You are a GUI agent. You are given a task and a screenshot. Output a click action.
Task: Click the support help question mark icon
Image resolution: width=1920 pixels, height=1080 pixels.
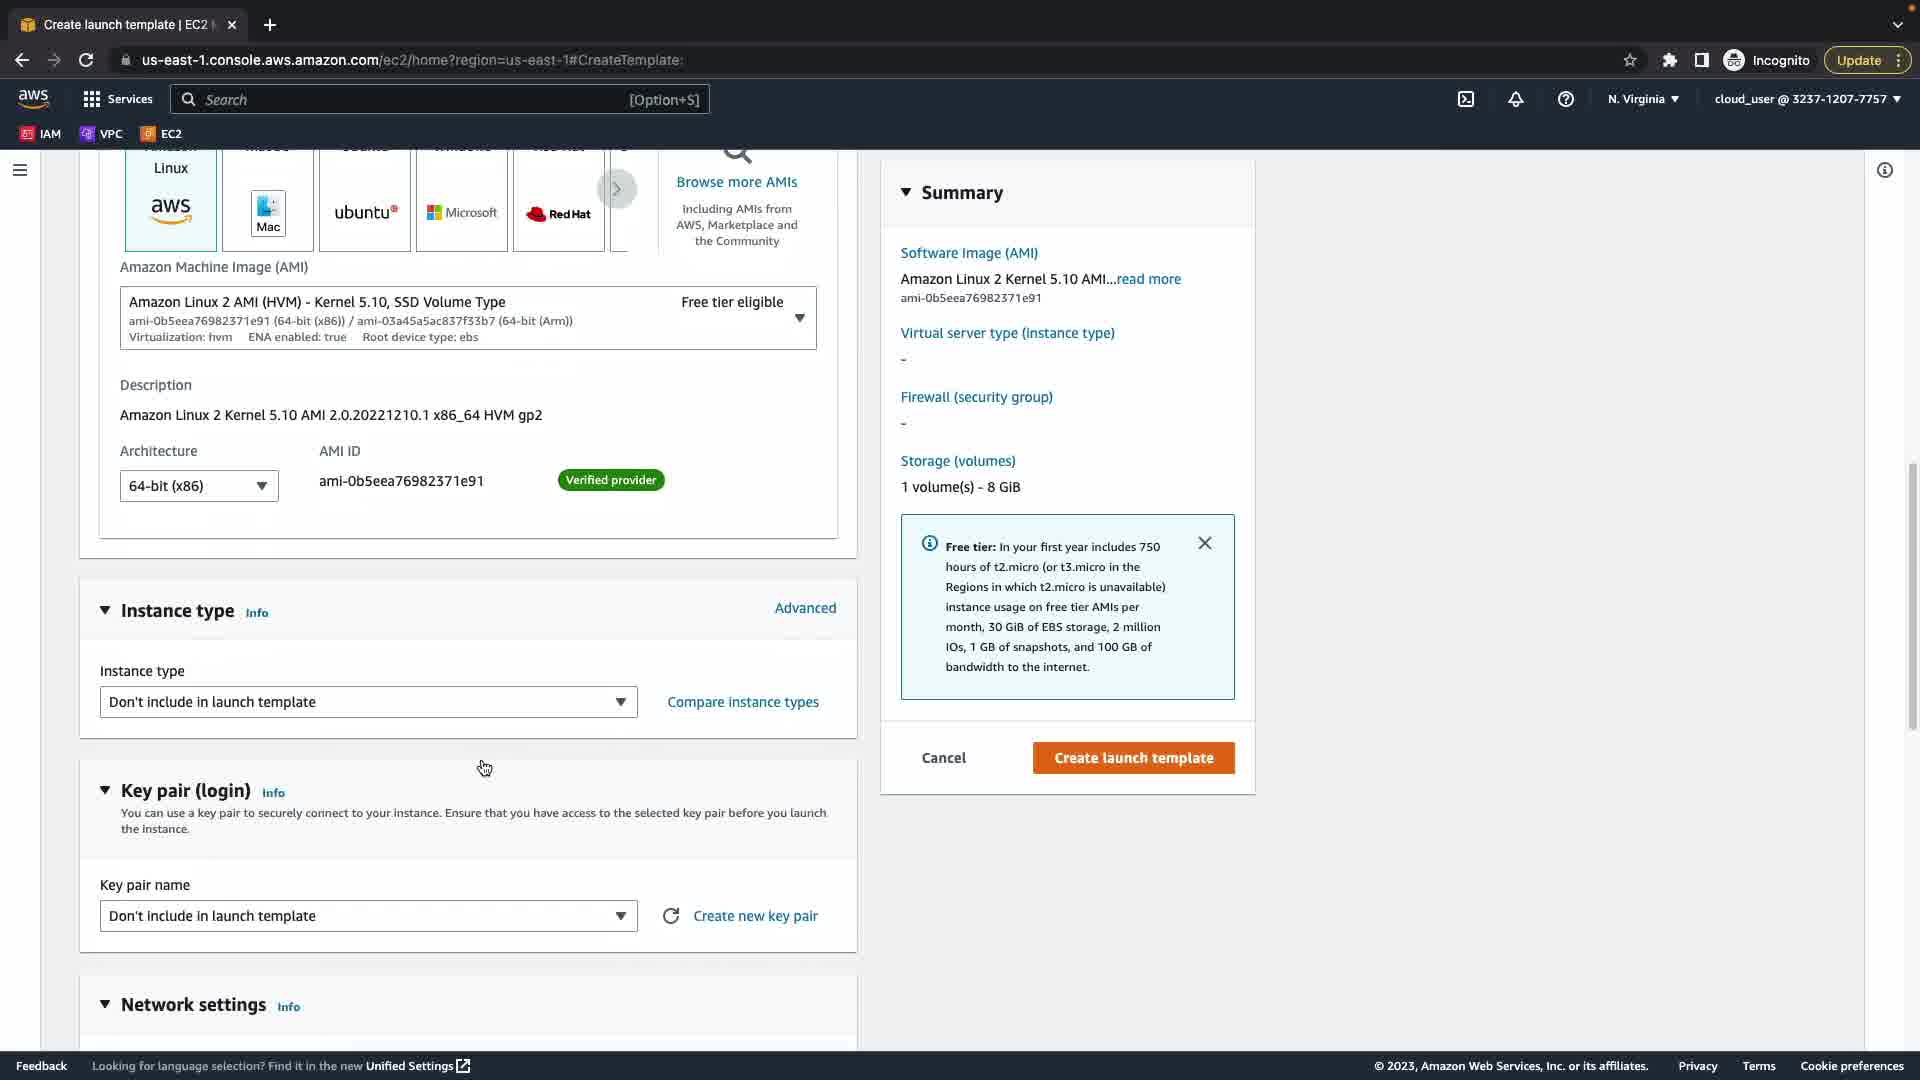coord(1566,99)
